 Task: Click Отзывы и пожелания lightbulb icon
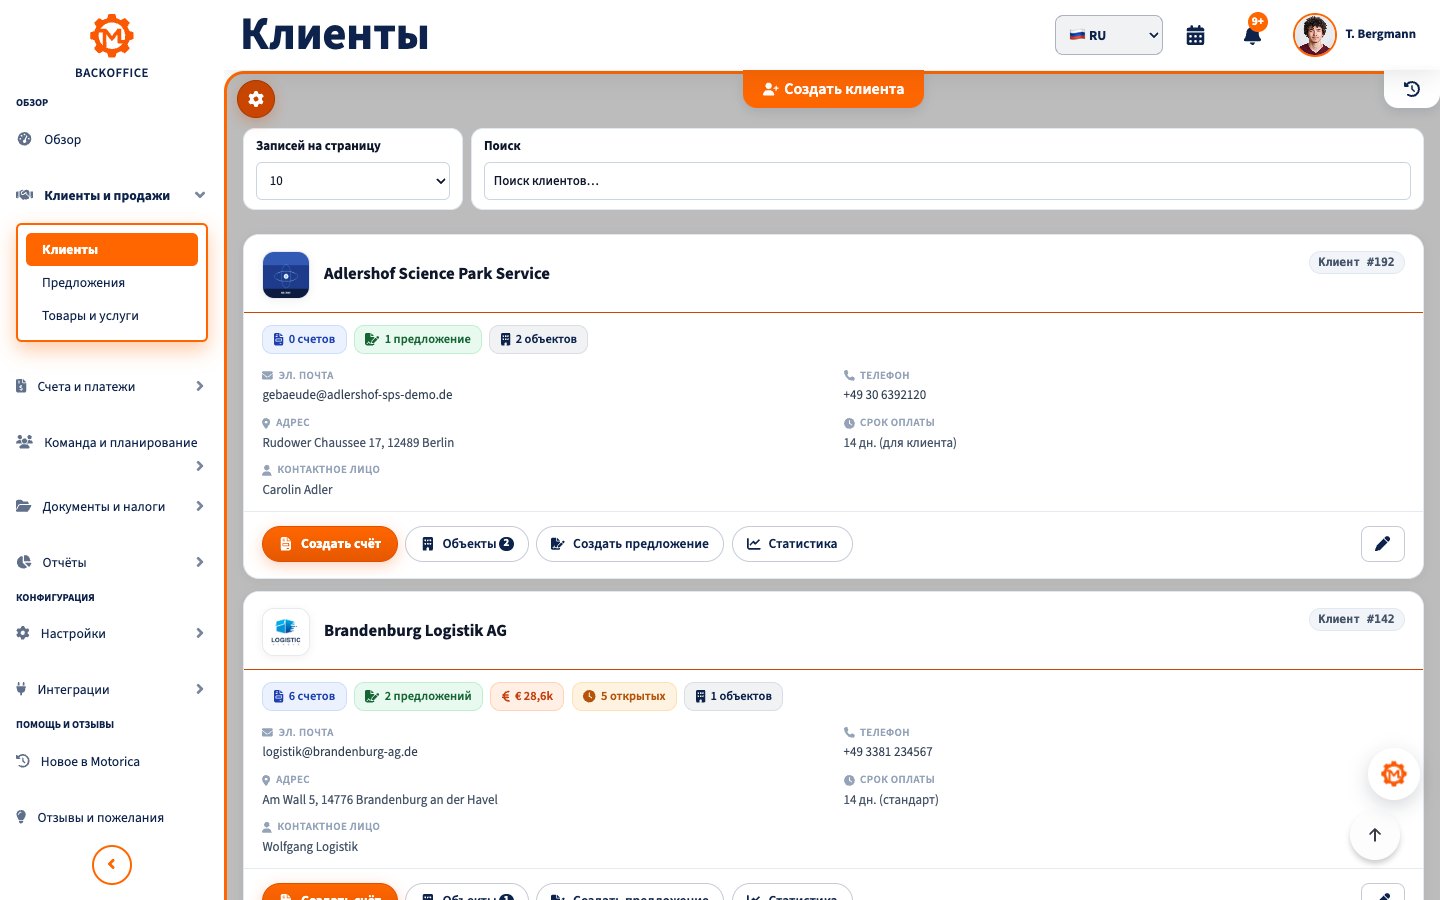coord(21,817)
